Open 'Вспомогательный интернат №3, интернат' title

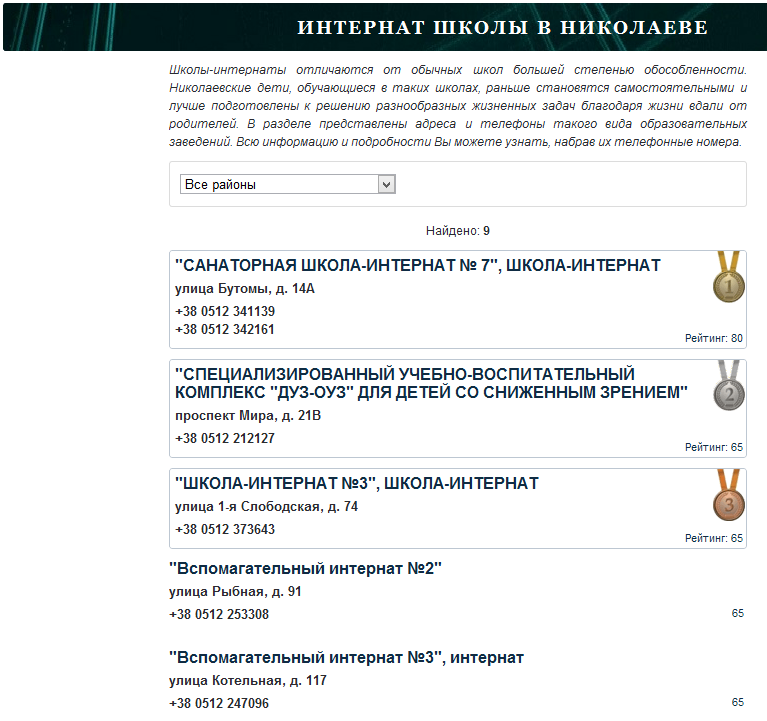click(346, 657)
